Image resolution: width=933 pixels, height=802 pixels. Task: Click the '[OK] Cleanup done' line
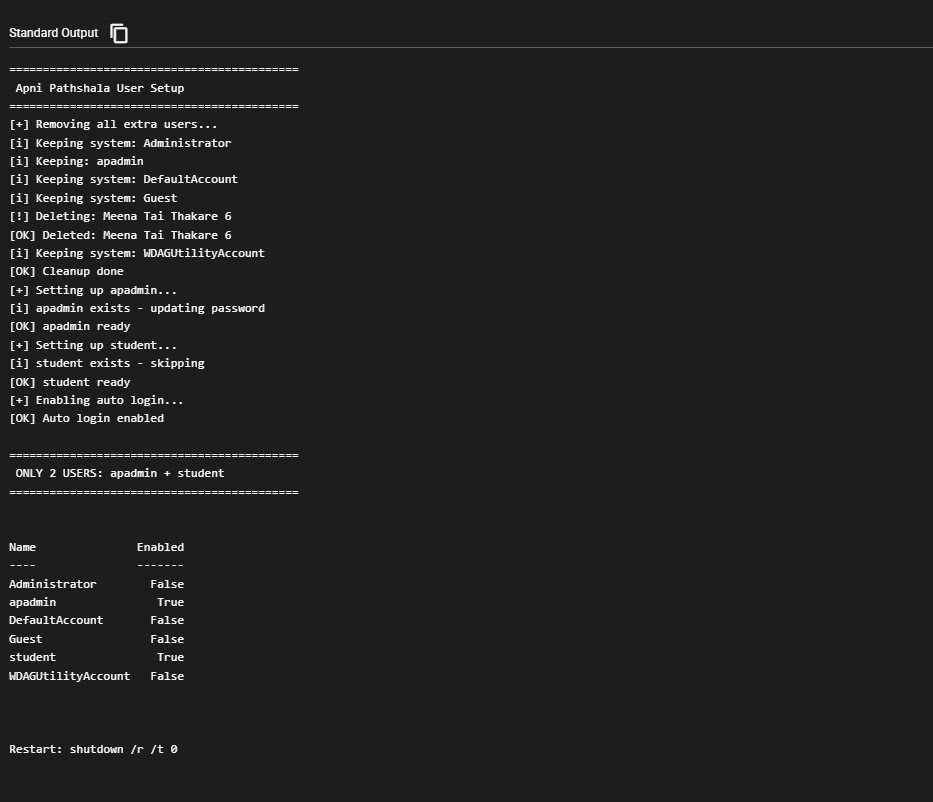(67, 271)
